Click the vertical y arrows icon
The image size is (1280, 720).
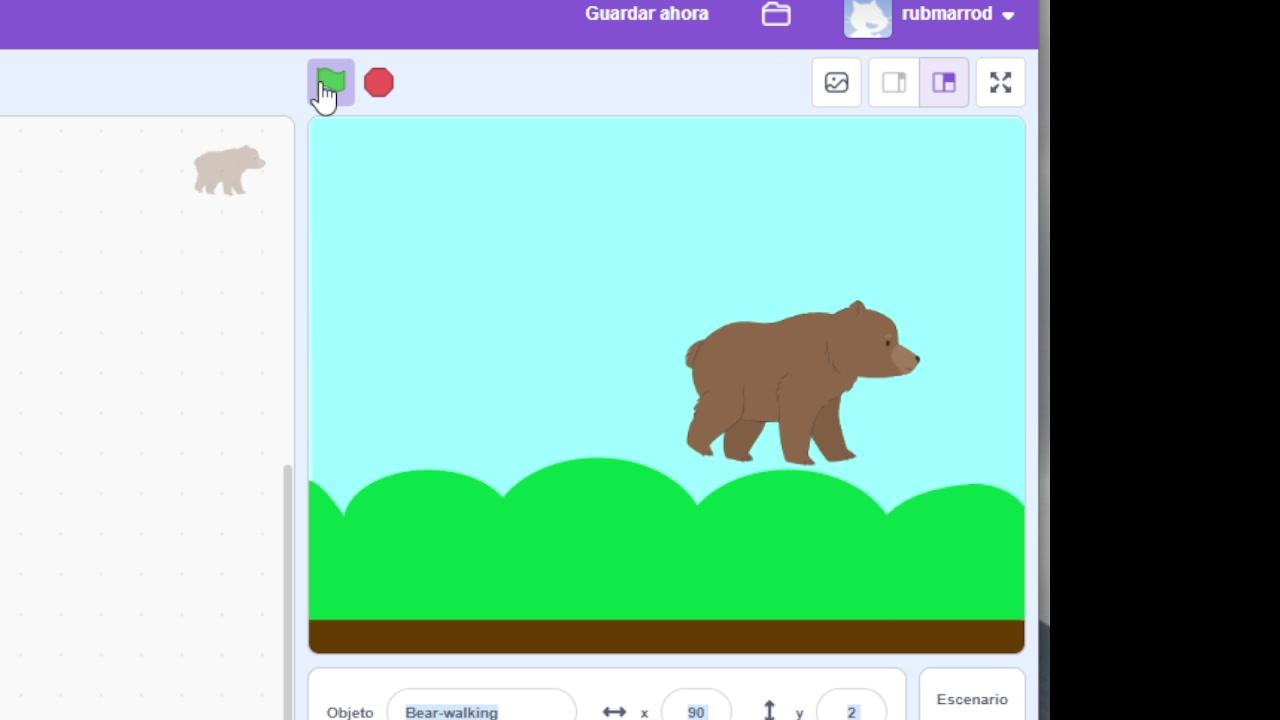coord(769,710)
